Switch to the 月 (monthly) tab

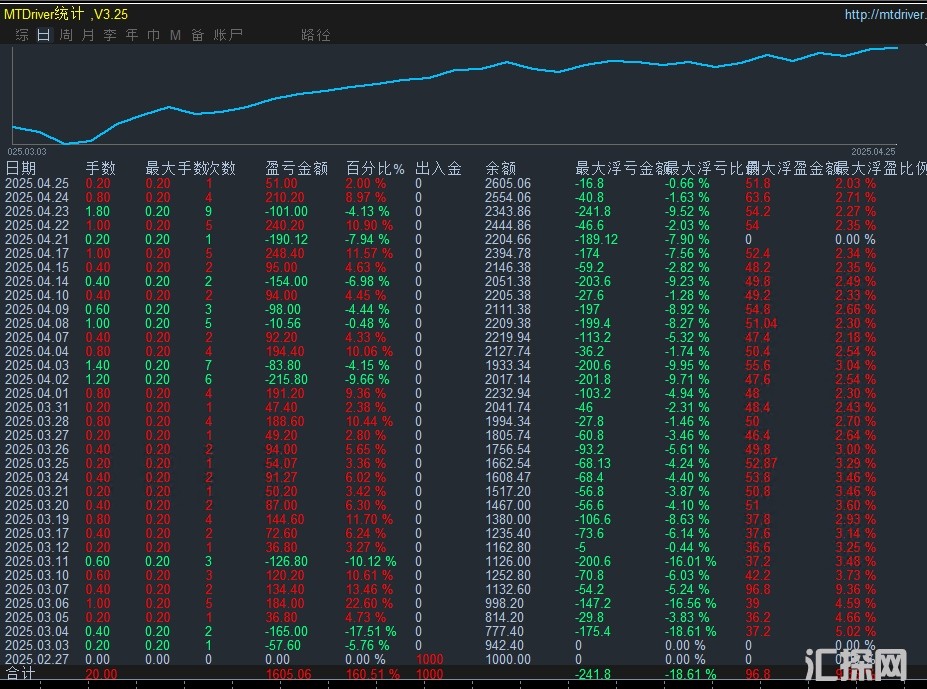point(88,35)
